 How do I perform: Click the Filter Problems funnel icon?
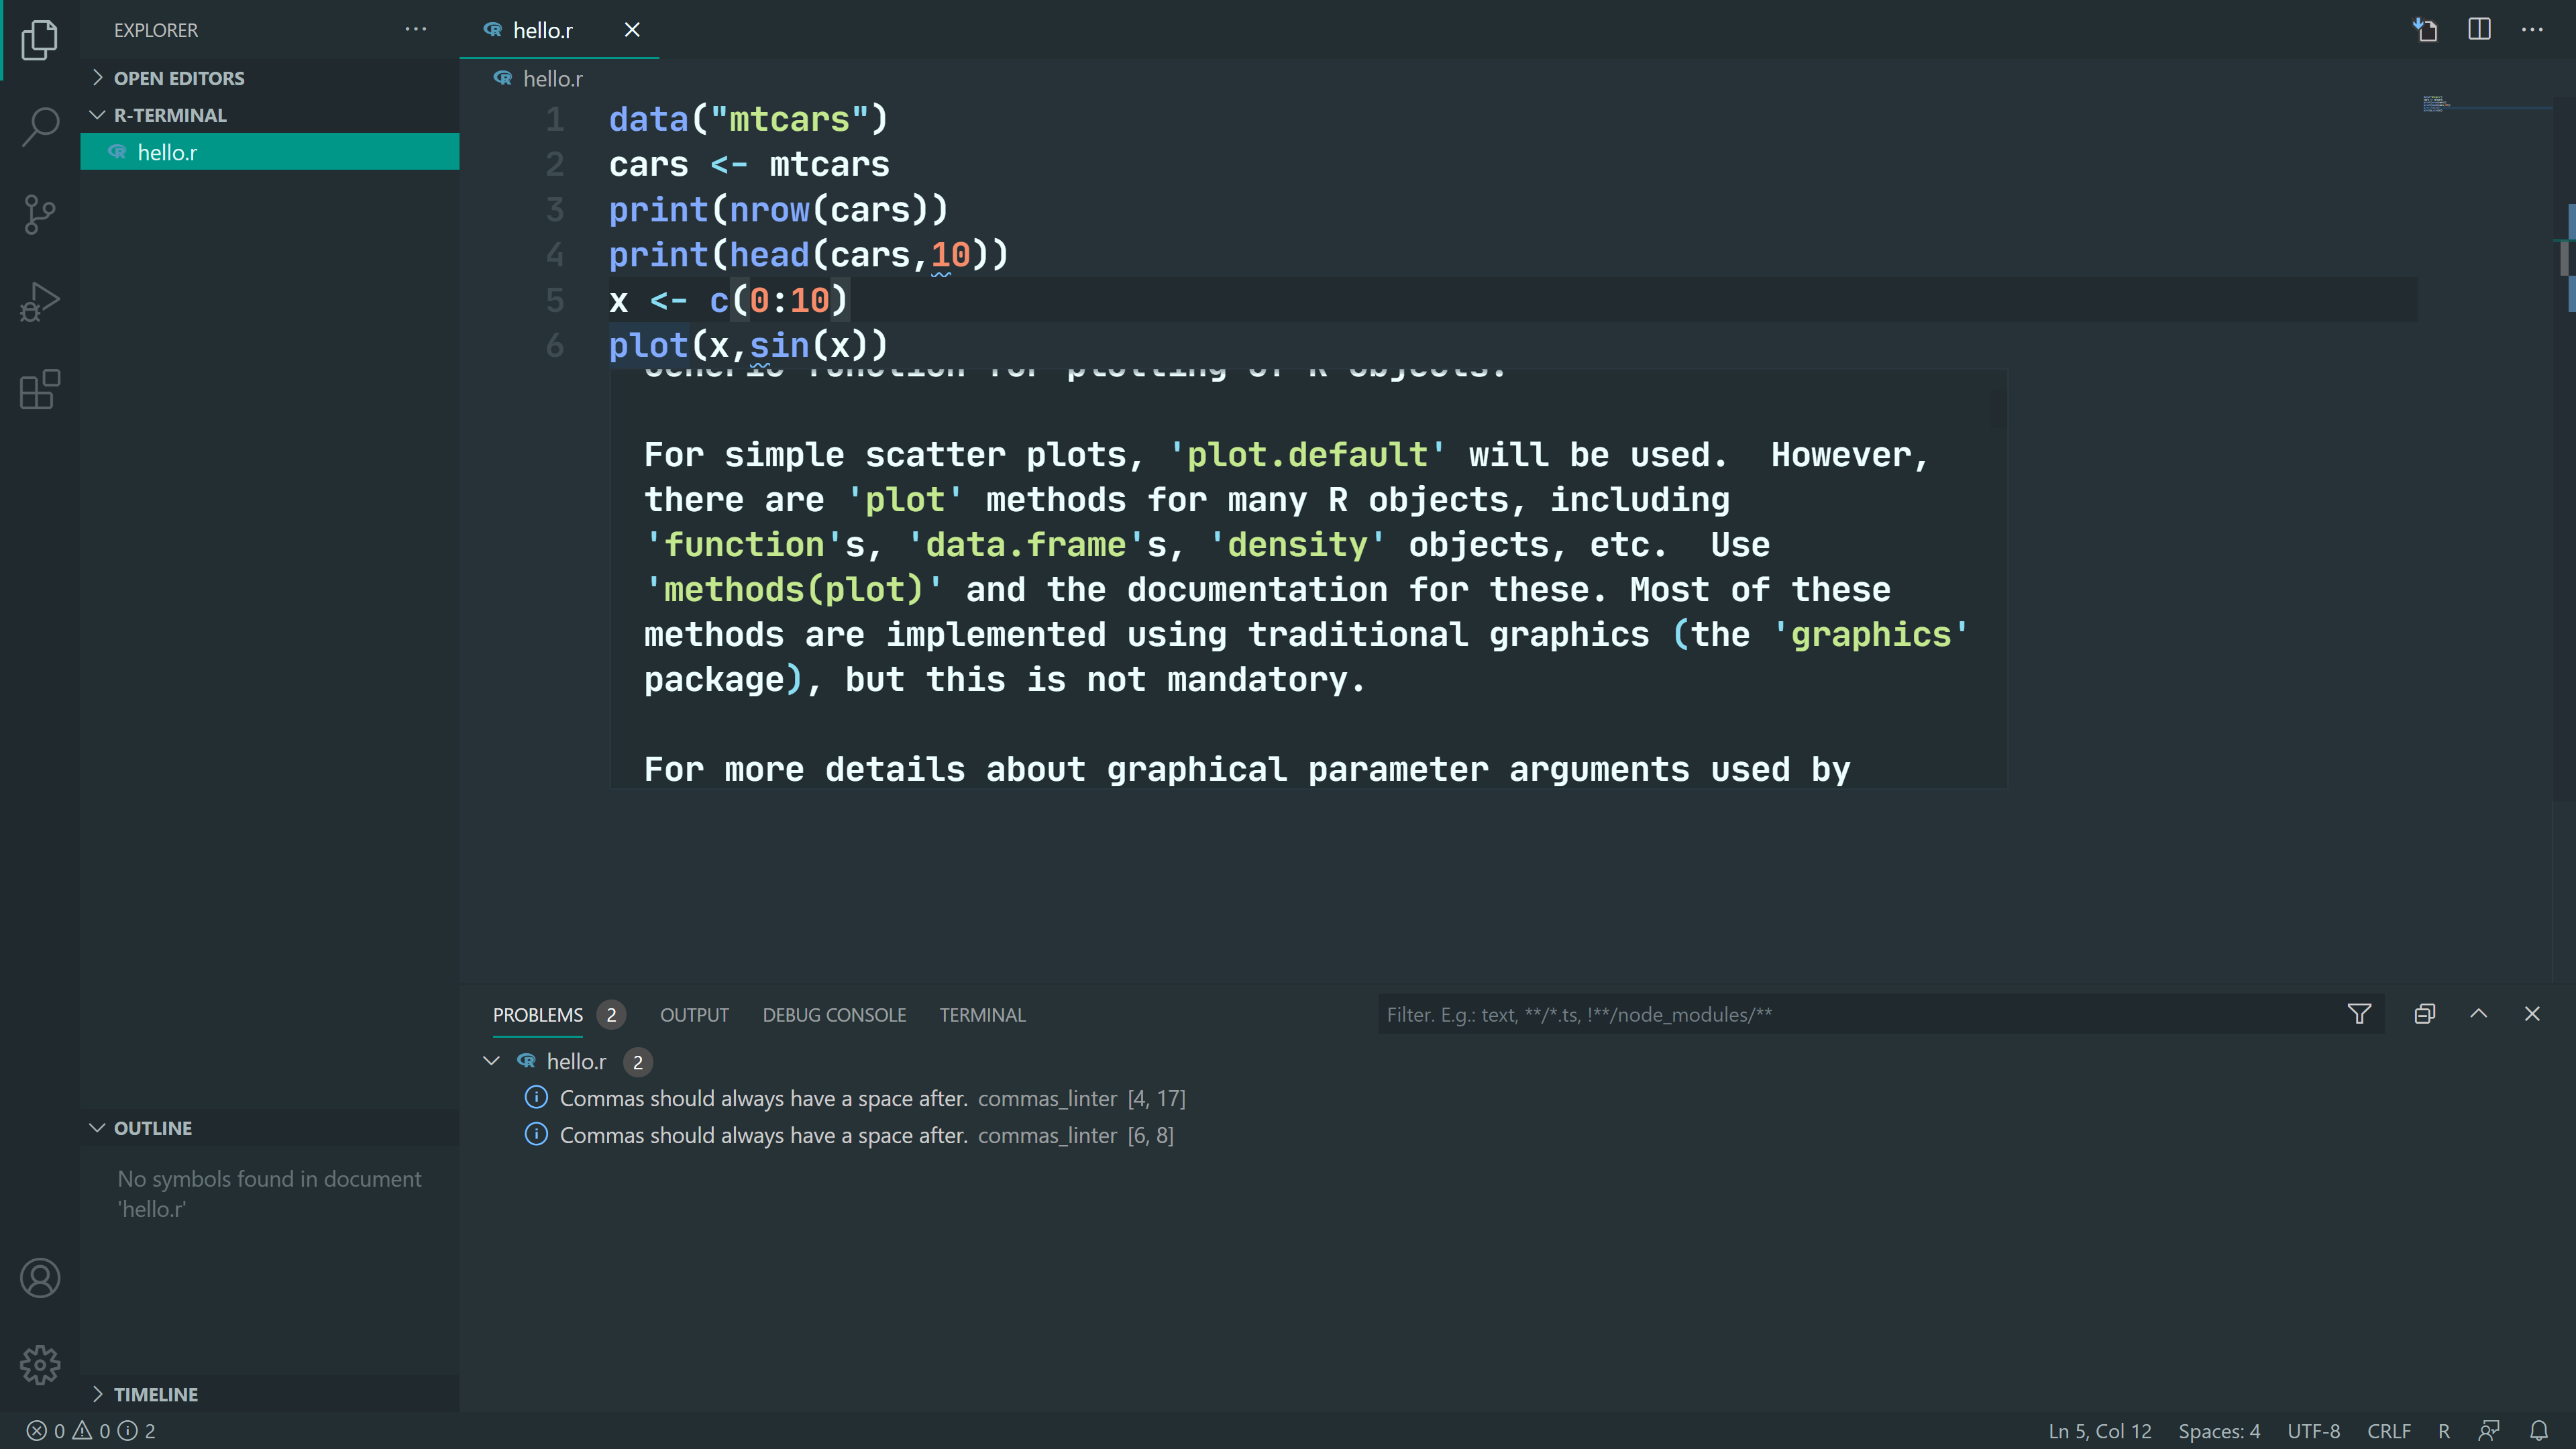(2359, 1014)
